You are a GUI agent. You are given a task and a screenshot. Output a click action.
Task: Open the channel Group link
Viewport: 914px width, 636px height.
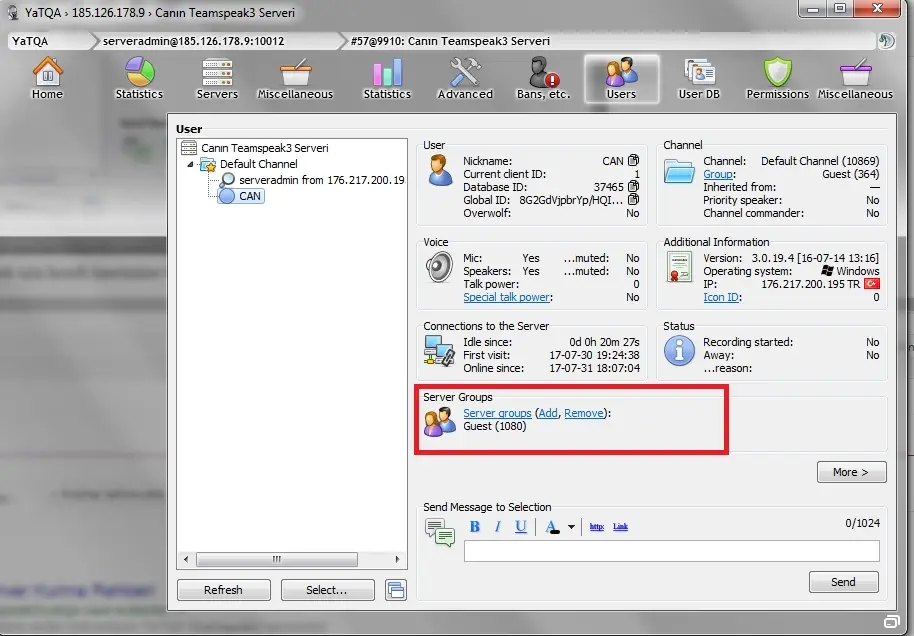pos(718,174)
